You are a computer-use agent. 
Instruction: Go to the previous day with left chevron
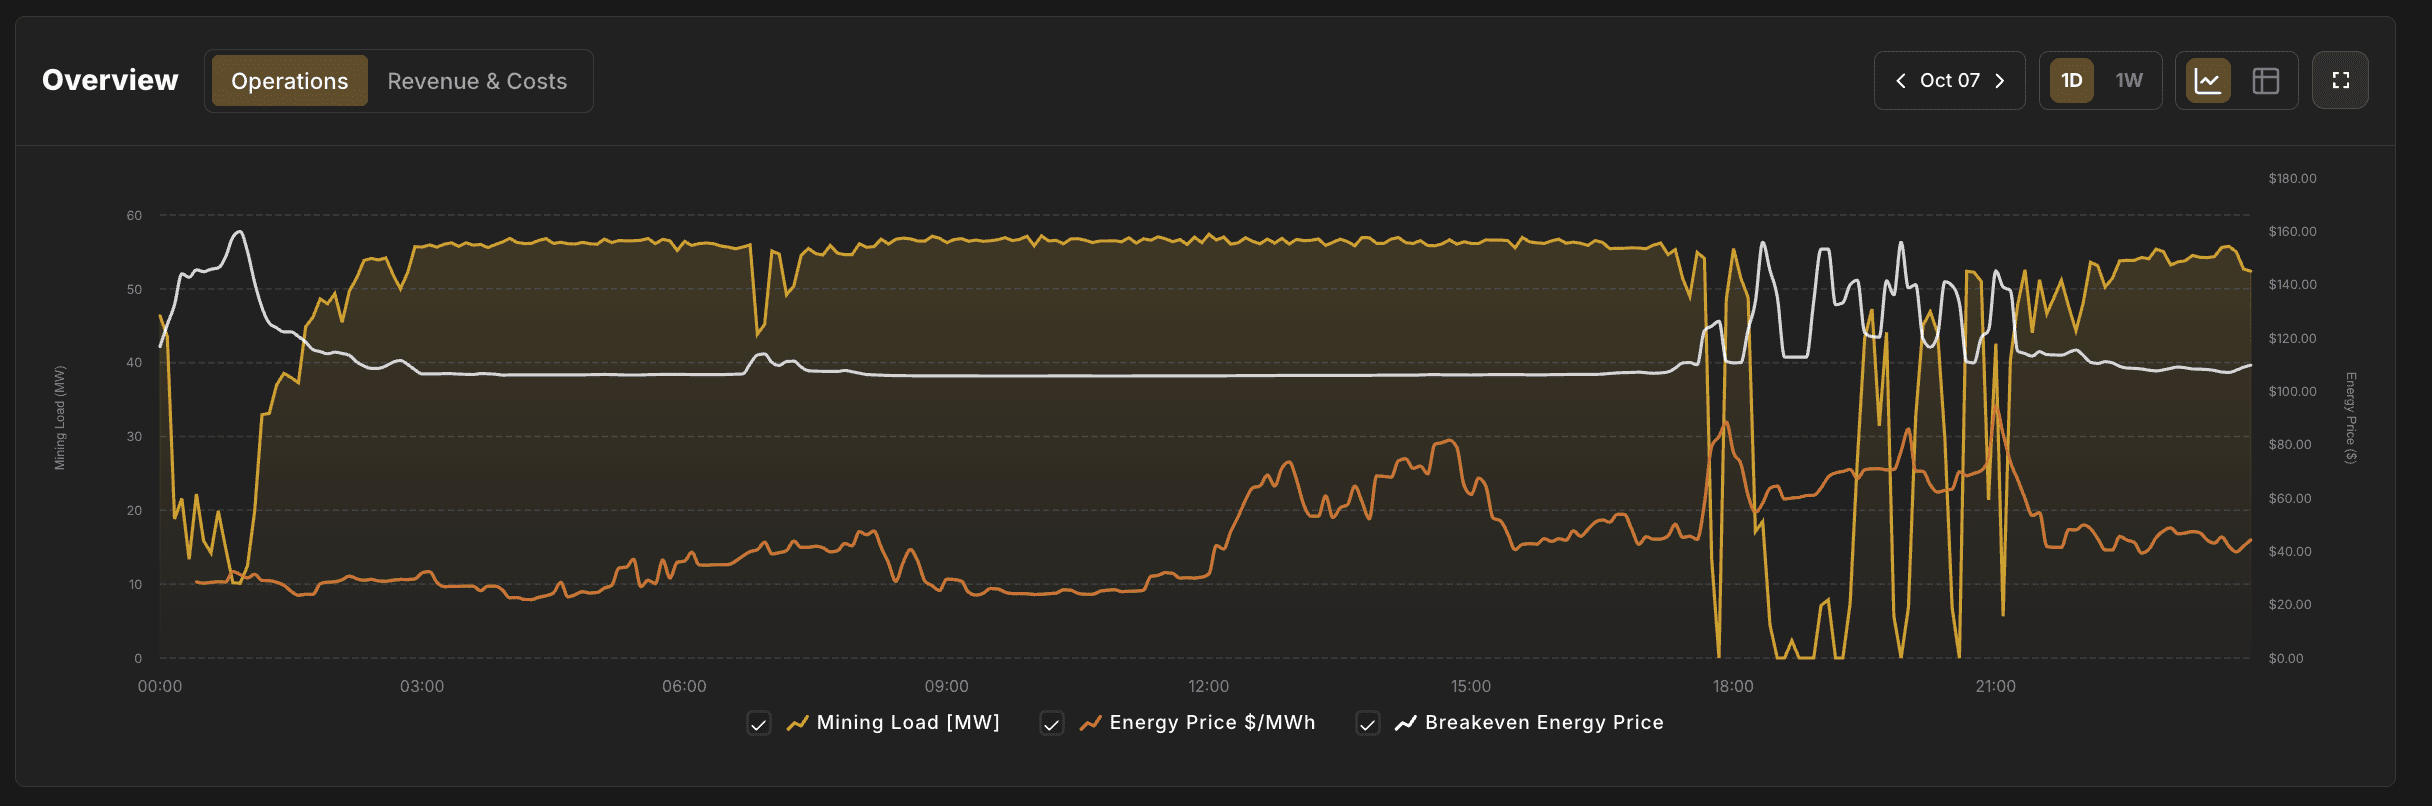click(x=1900, y=81)
